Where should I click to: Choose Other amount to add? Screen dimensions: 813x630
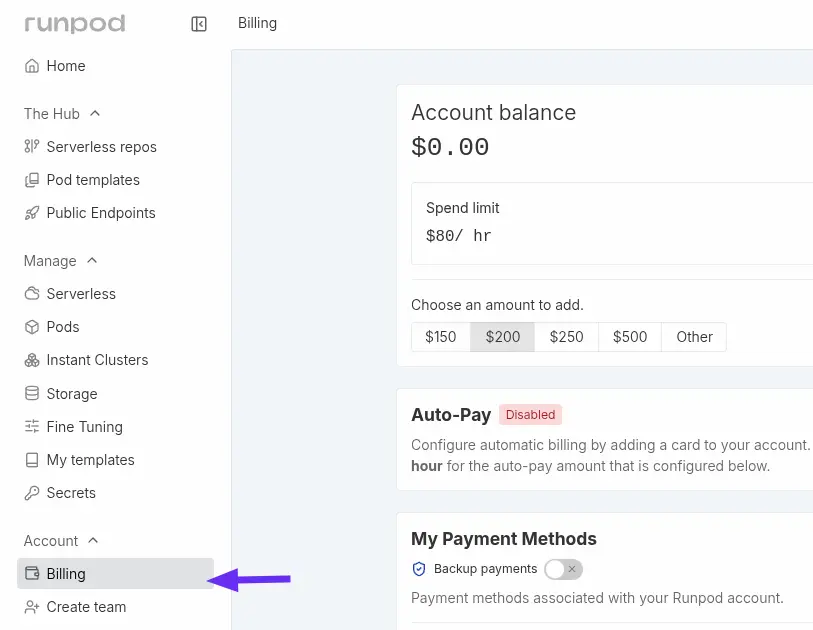(x=694, y=337)
